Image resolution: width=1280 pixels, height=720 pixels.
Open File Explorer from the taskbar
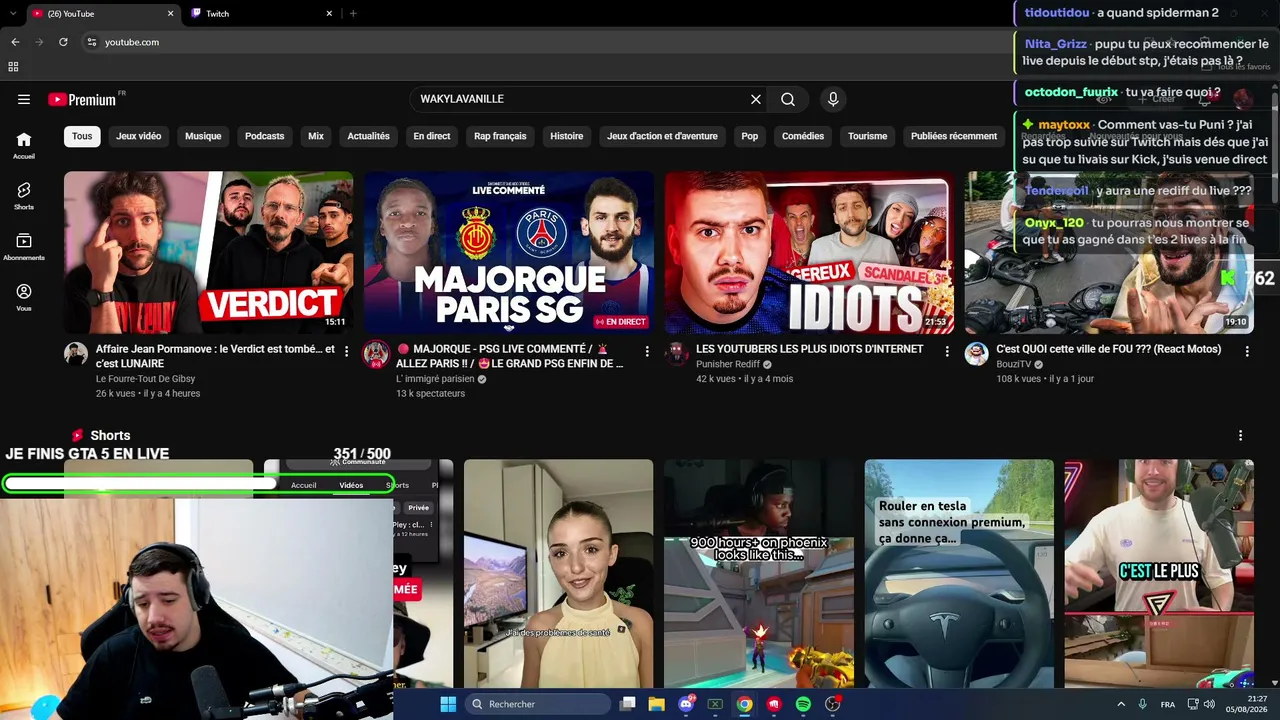click(656, 704)
